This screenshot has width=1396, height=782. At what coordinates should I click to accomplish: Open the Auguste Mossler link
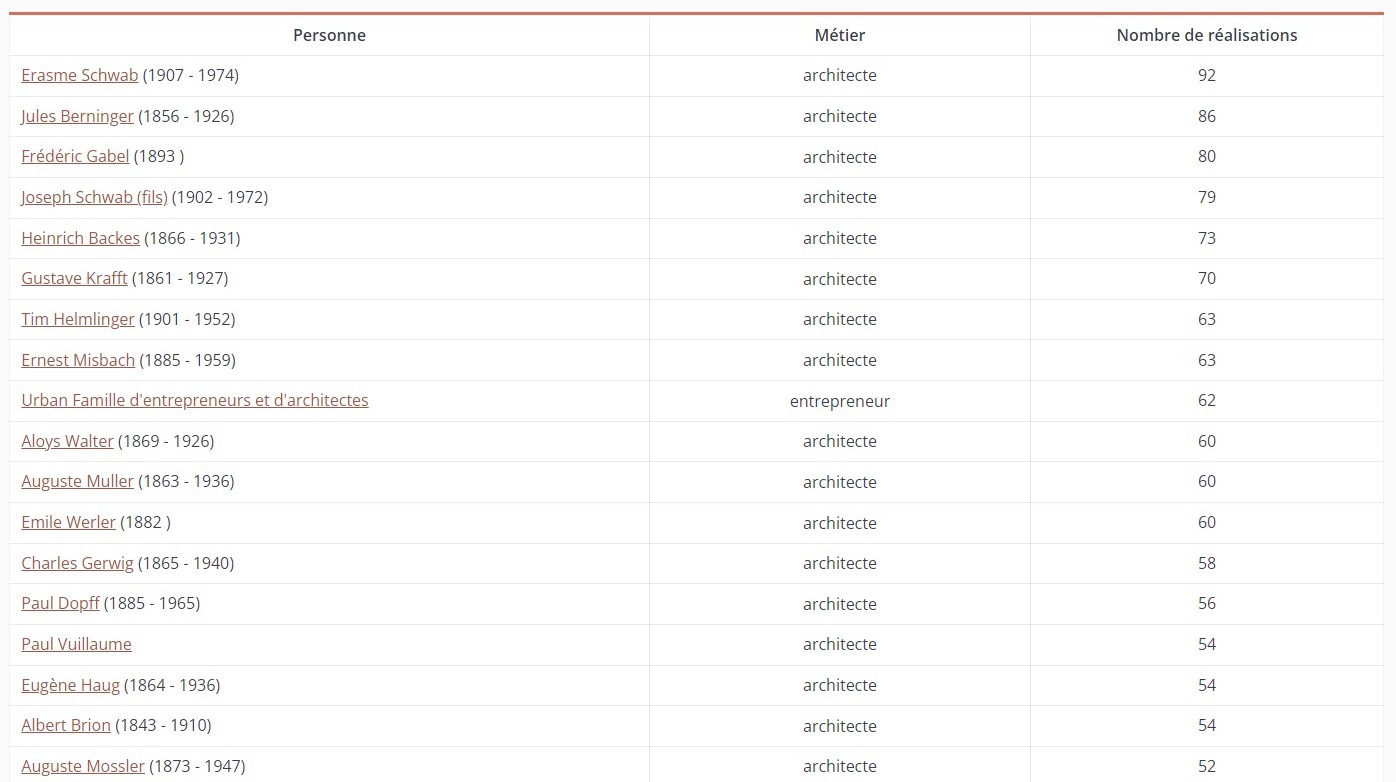[83, 766]
